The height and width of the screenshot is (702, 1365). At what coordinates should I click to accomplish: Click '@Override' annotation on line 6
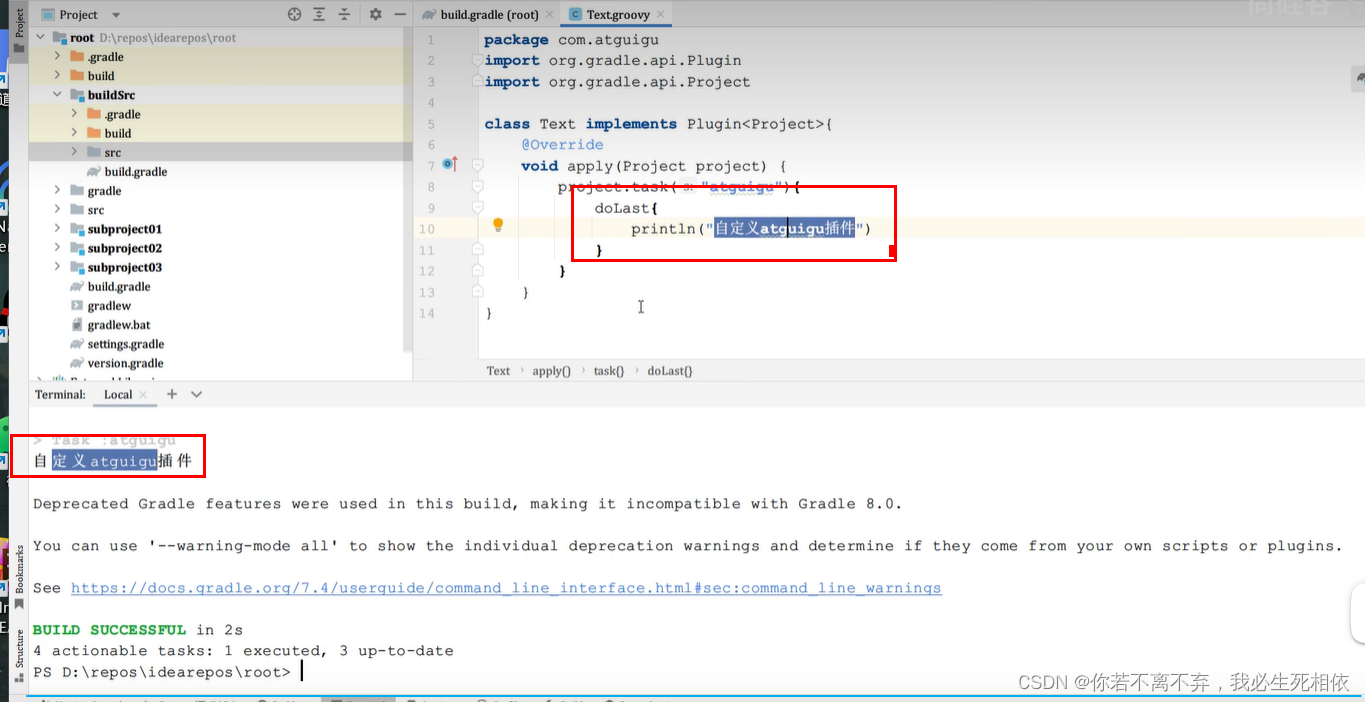click(562, 145)
